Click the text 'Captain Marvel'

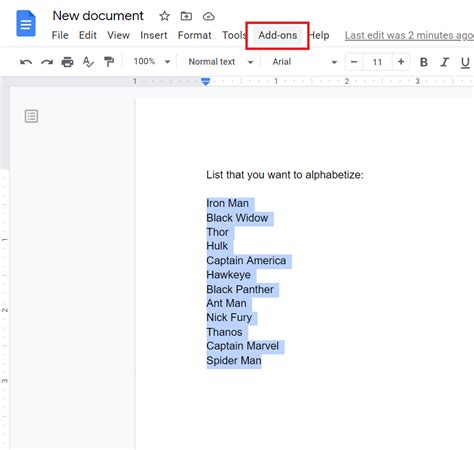(x=242, y=346)
